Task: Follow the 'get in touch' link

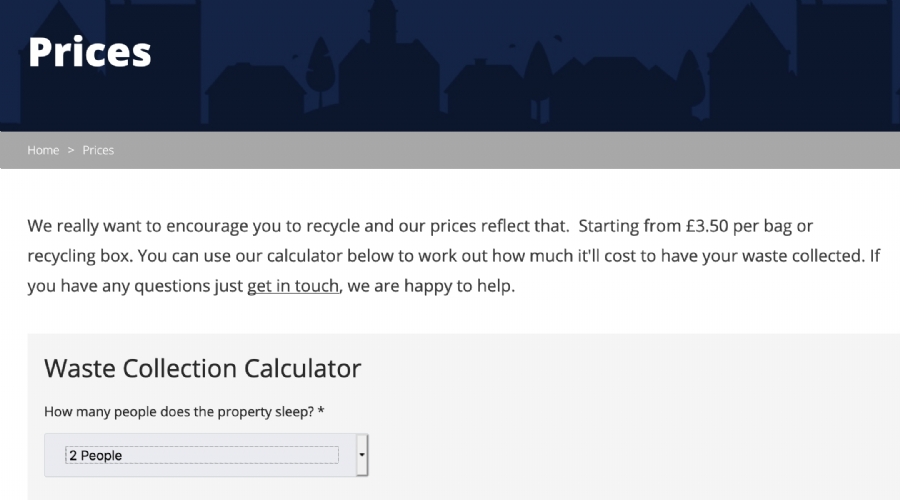Action: point(293,285)
